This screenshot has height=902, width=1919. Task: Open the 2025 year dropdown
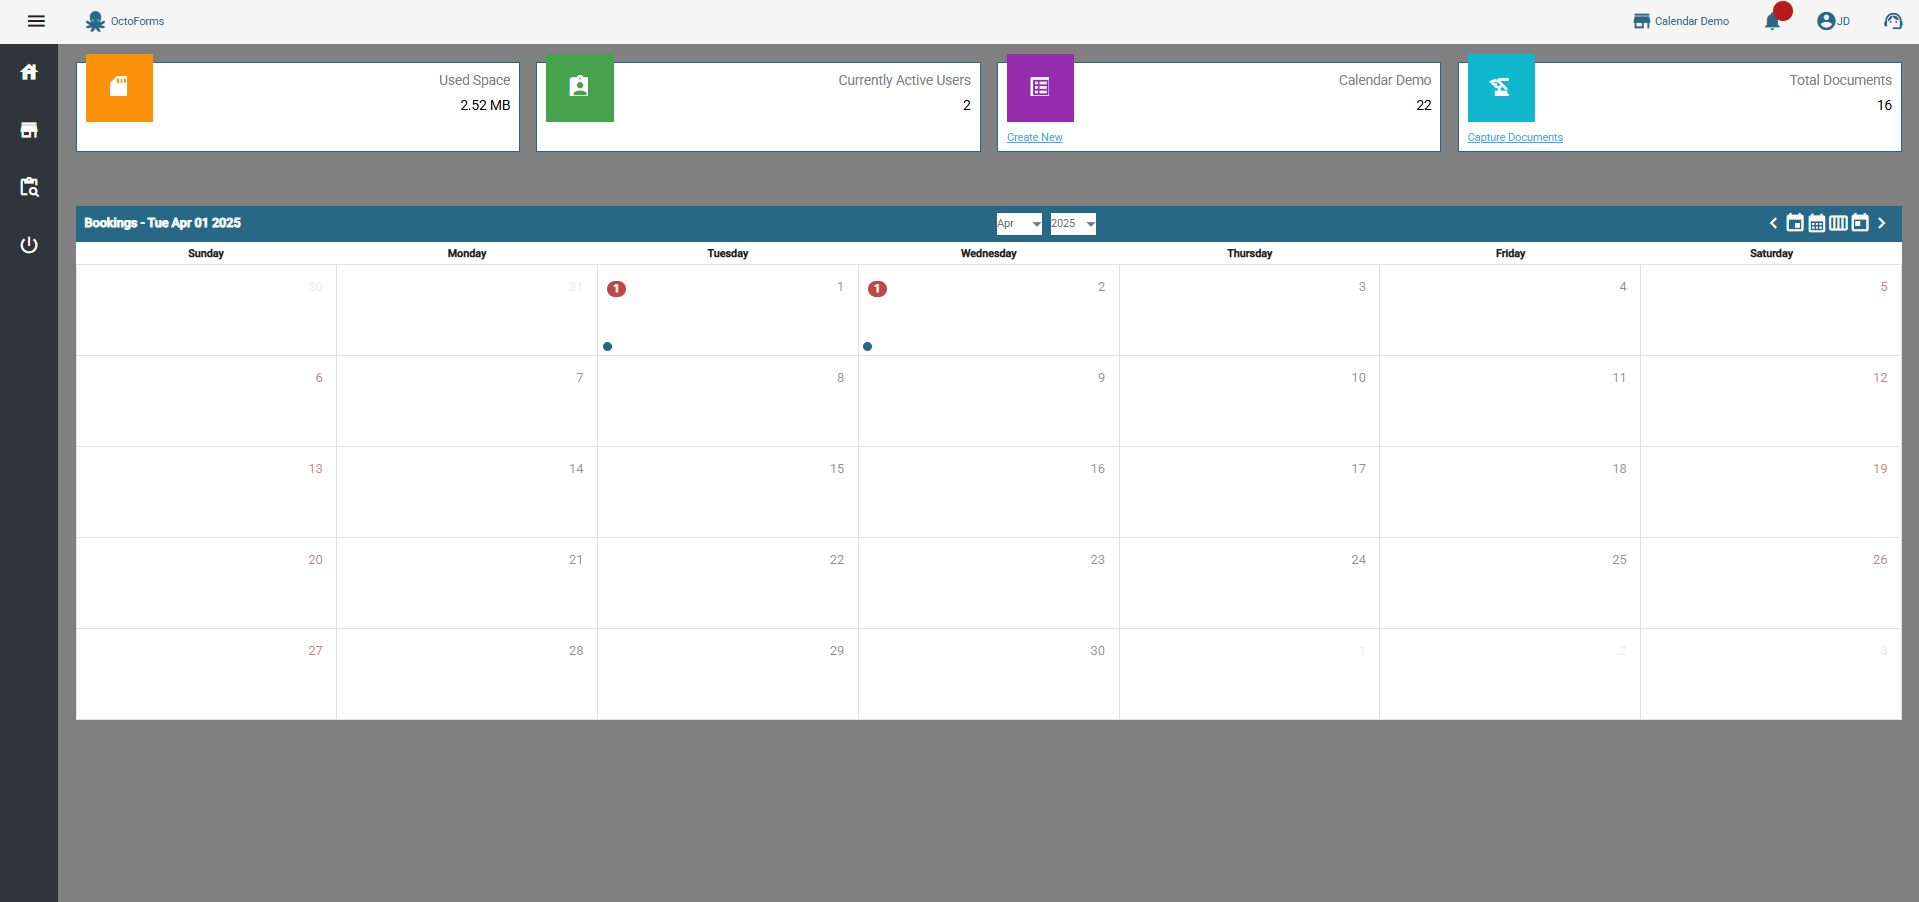1073,224
